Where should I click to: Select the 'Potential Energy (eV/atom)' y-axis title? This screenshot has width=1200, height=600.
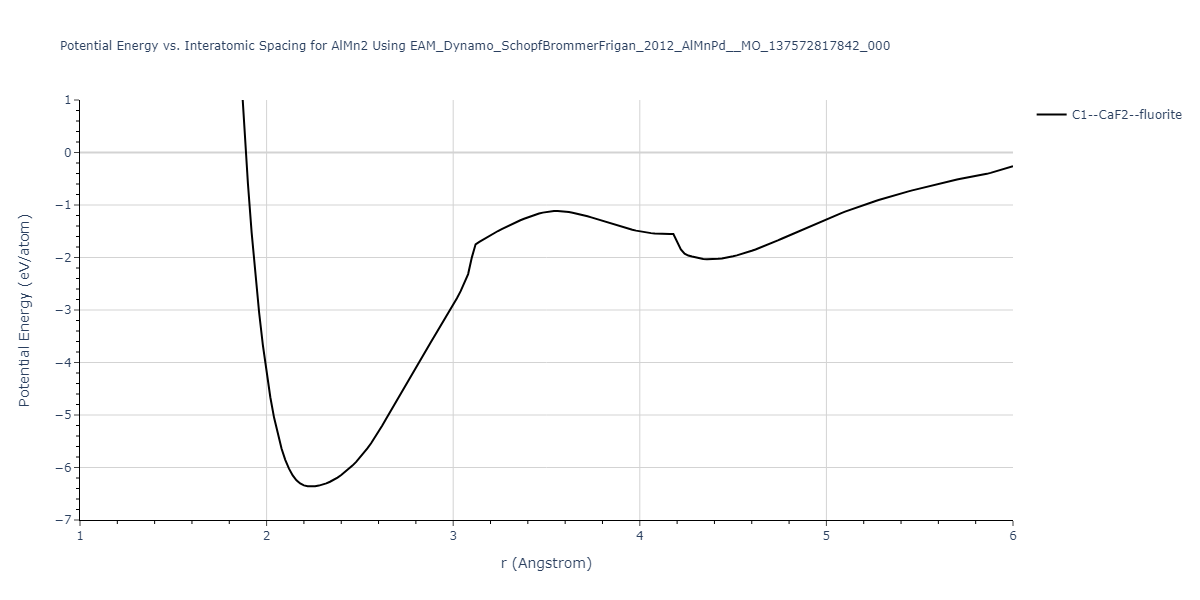[25, 310]
